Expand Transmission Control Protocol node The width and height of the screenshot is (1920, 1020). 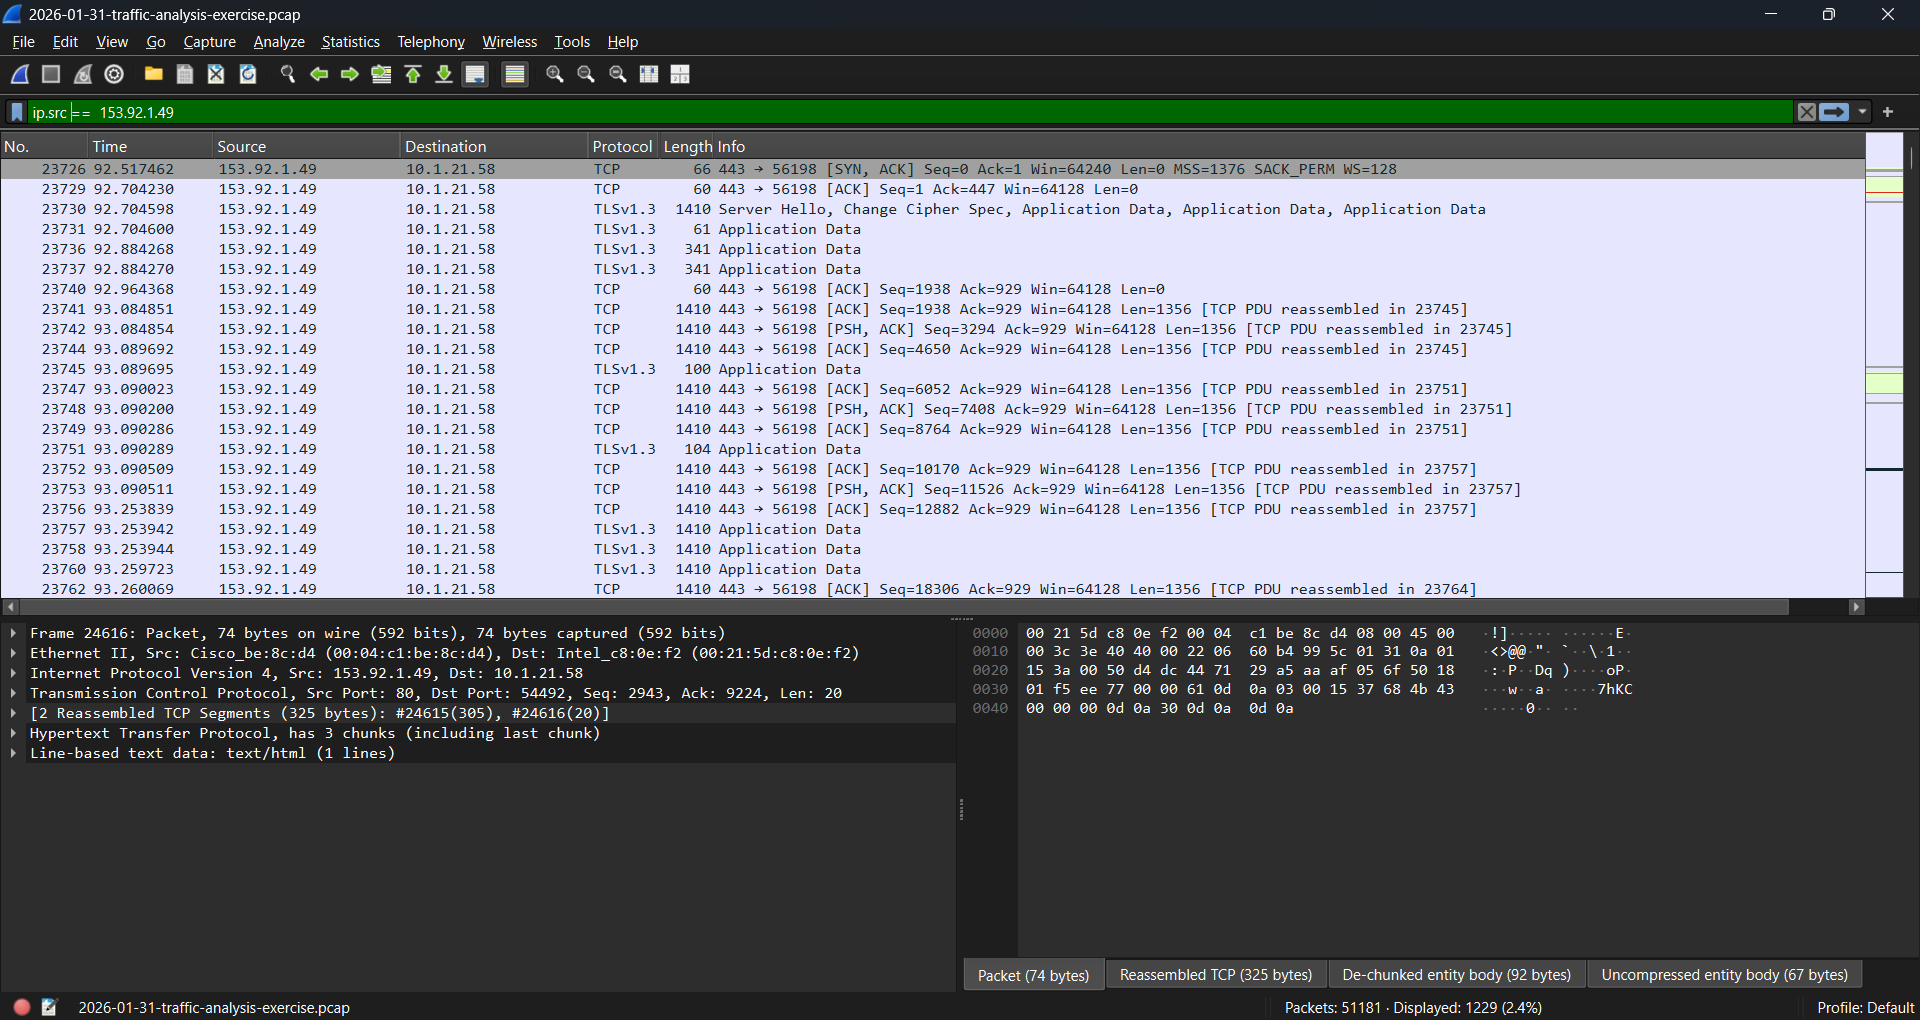(13, 693)
